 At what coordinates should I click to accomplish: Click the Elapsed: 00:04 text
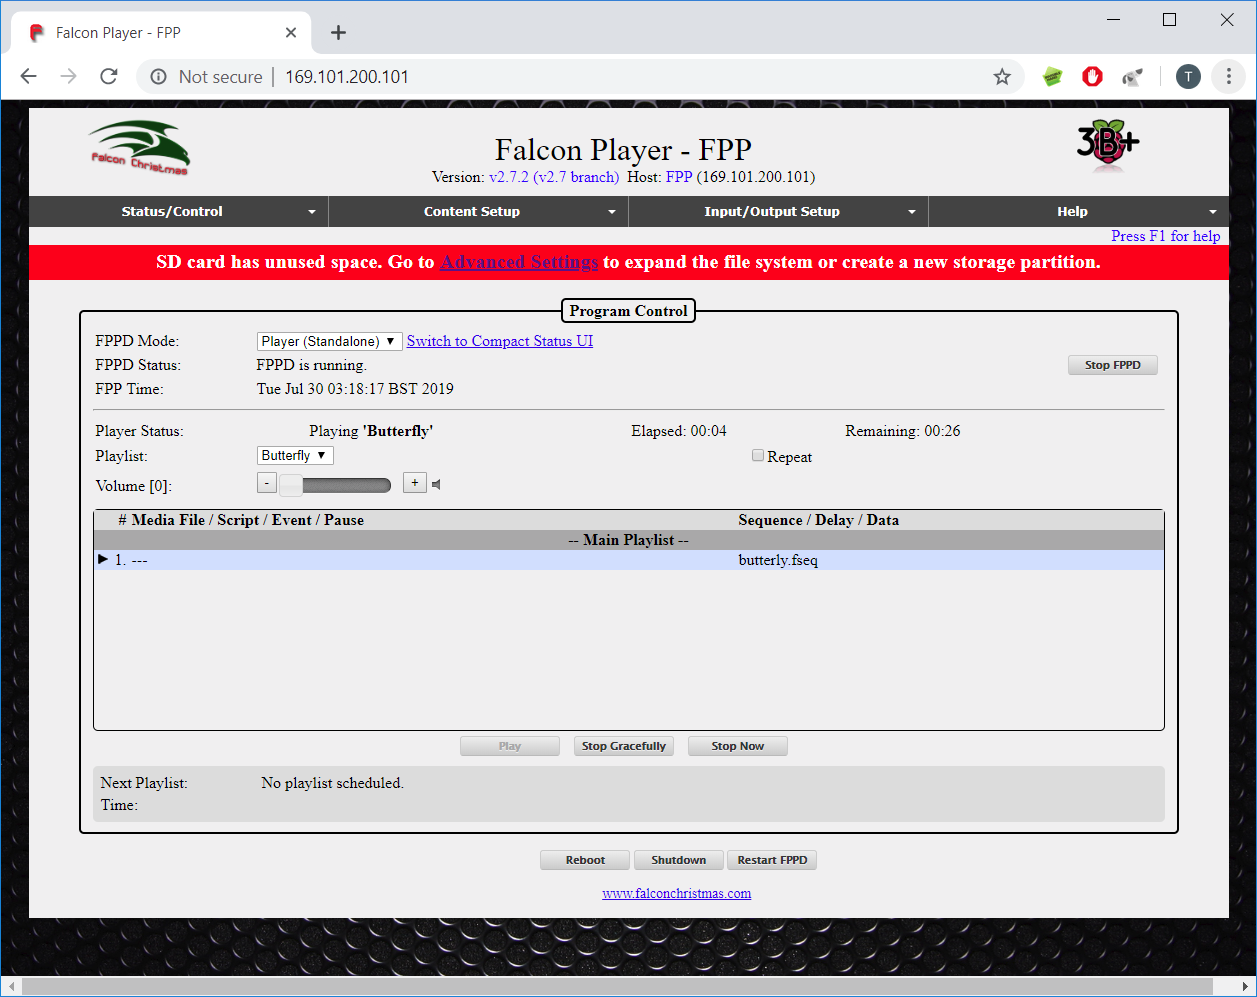point(679,431)
